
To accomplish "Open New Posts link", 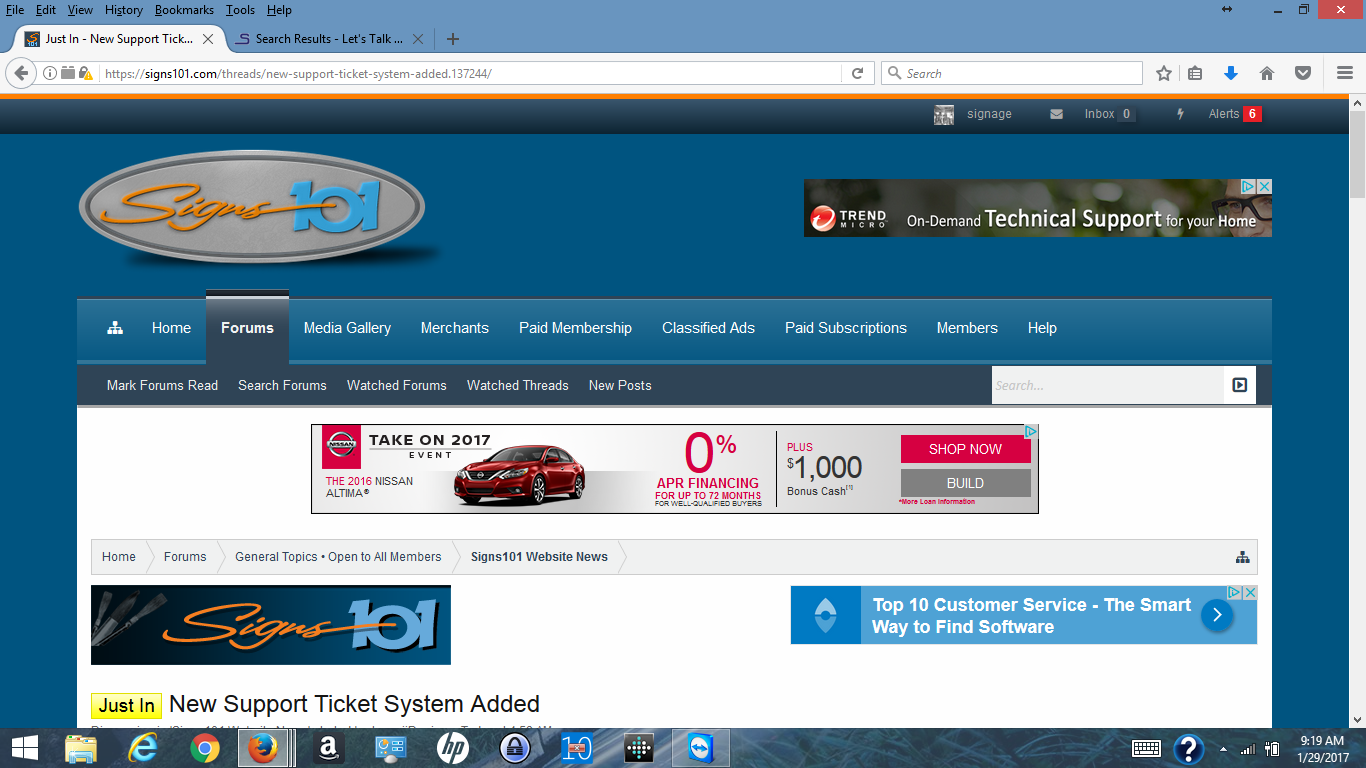I will [x=620, y=385].
